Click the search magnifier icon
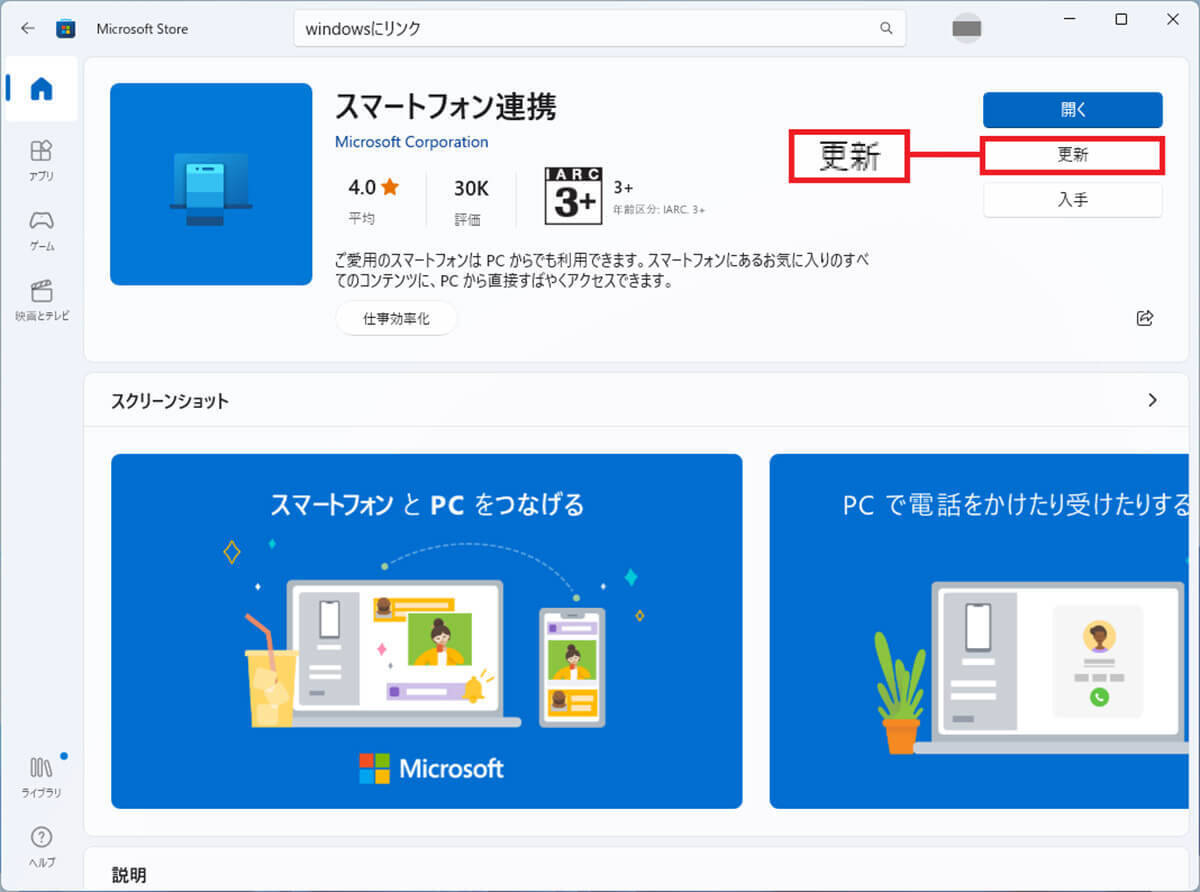 (886, 28)
